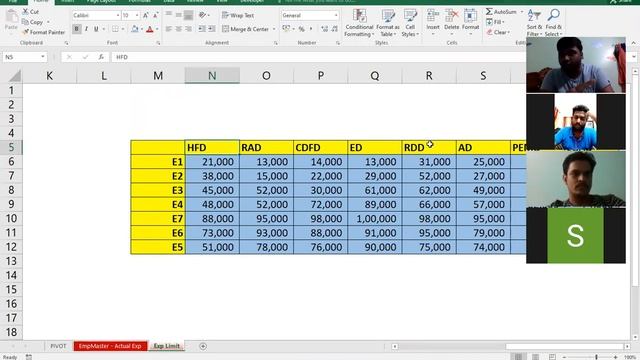The image size is (640, 360).
Task: Toggle center horizontal alignment
Action: tap(178, 29)
